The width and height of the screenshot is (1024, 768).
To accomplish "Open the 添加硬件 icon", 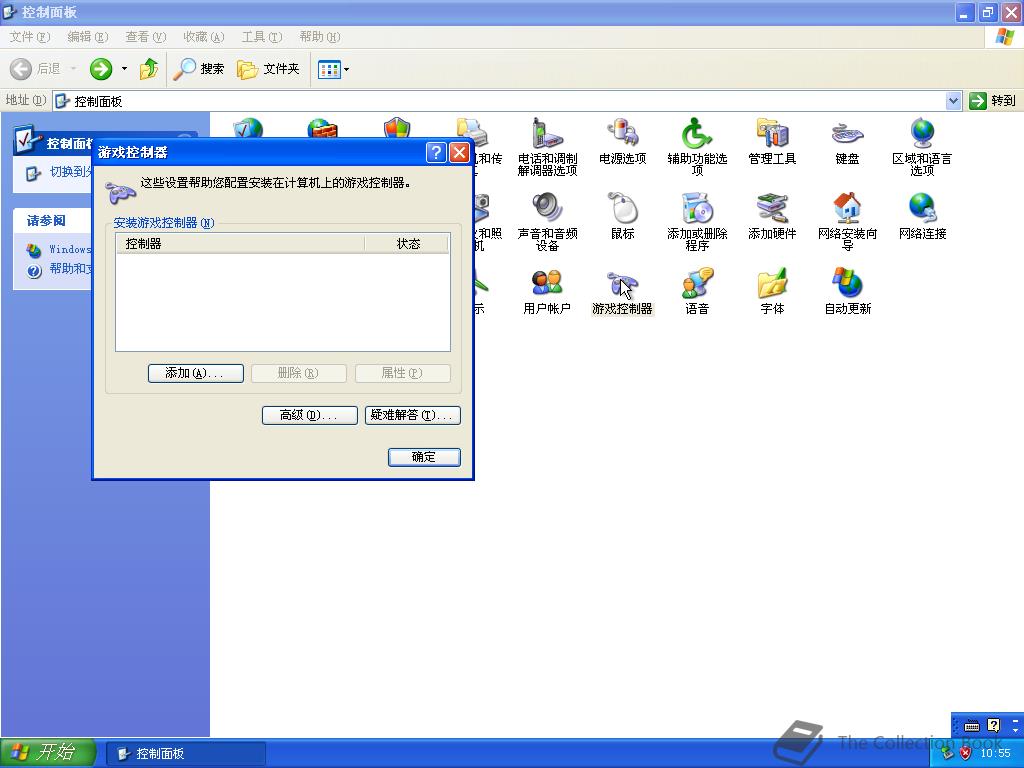I will click(x=772, y=216).
